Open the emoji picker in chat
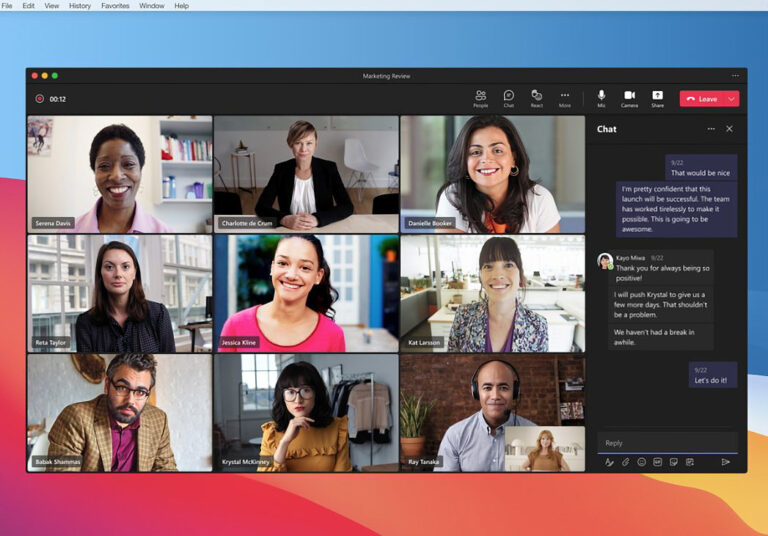Image resolution: width=768 pixels, height=536 pixels. pyautogui.click(x=642, y=462)
